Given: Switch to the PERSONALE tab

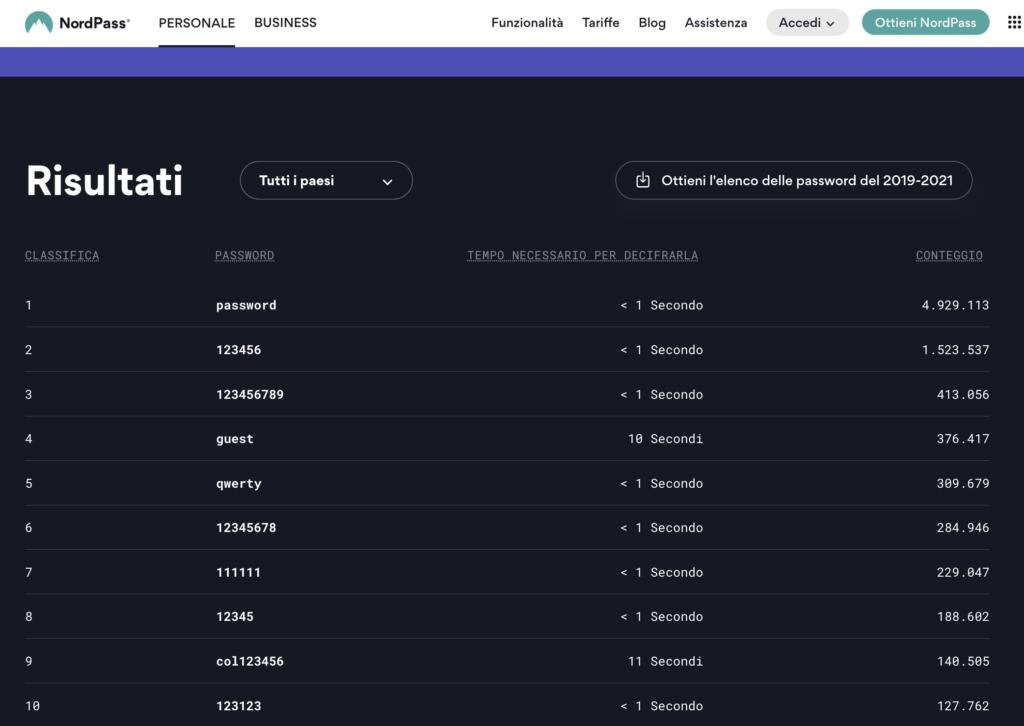Looking at the screenshot, I should pyautogui.click(x=196, y=23).
